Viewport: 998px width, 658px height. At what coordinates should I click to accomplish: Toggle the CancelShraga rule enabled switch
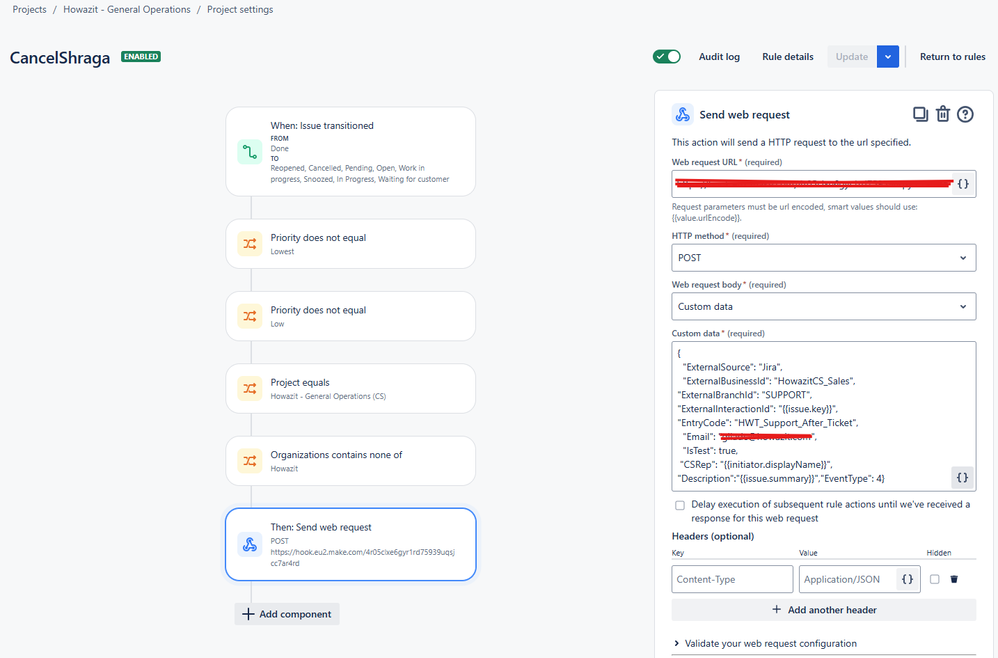click(x=666, y=57)
